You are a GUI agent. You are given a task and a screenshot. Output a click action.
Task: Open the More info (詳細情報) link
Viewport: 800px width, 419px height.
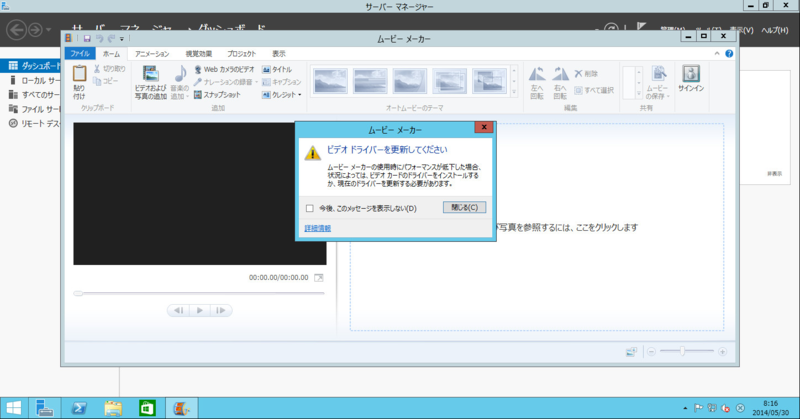tap(317, 228)
